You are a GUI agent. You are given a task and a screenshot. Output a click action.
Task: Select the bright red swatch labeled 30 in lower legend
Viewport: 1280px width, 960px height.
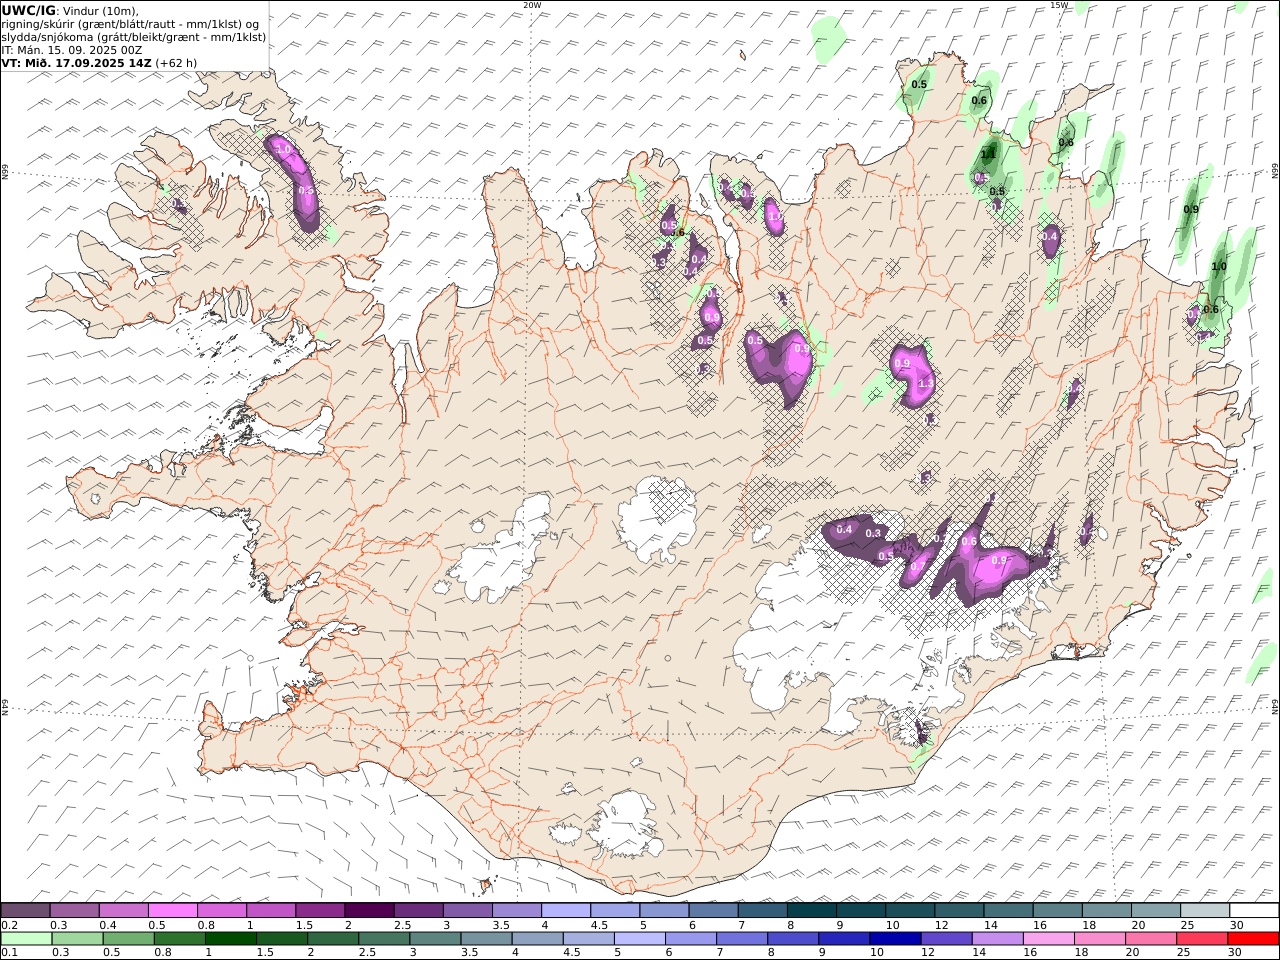point(1253,939)
